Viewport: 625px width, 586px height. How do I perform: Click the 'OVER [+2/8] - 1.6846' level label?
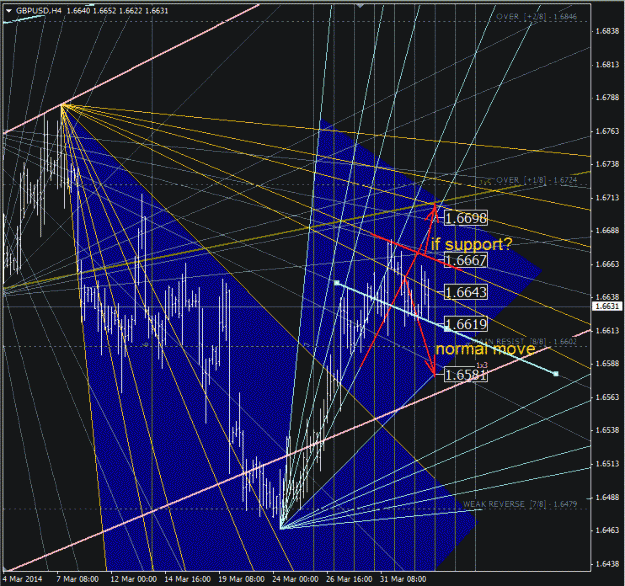[x=537, y=16]
